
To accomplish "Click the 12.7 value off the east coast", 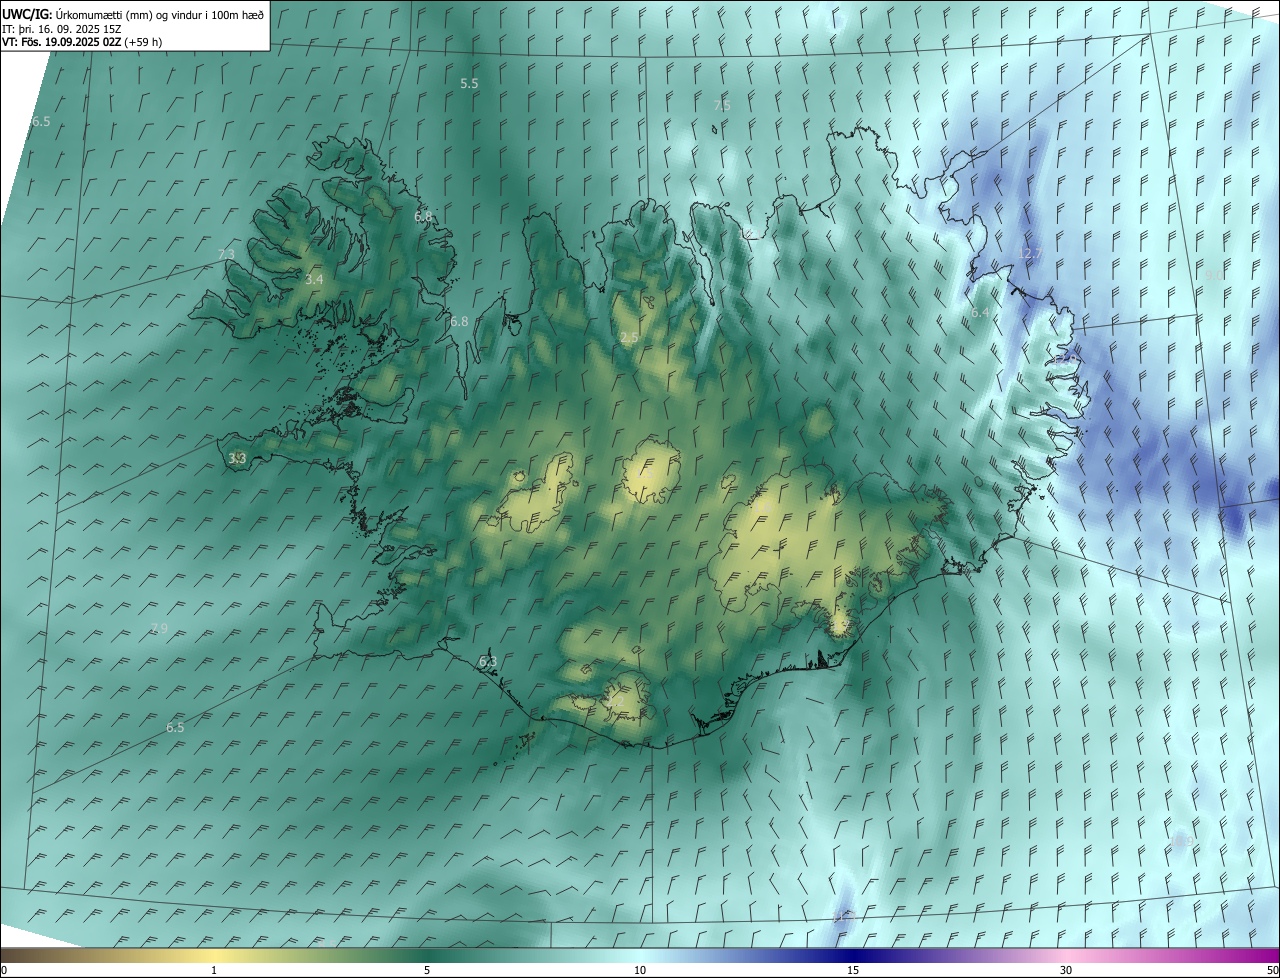I will [x=1030, y=253].
